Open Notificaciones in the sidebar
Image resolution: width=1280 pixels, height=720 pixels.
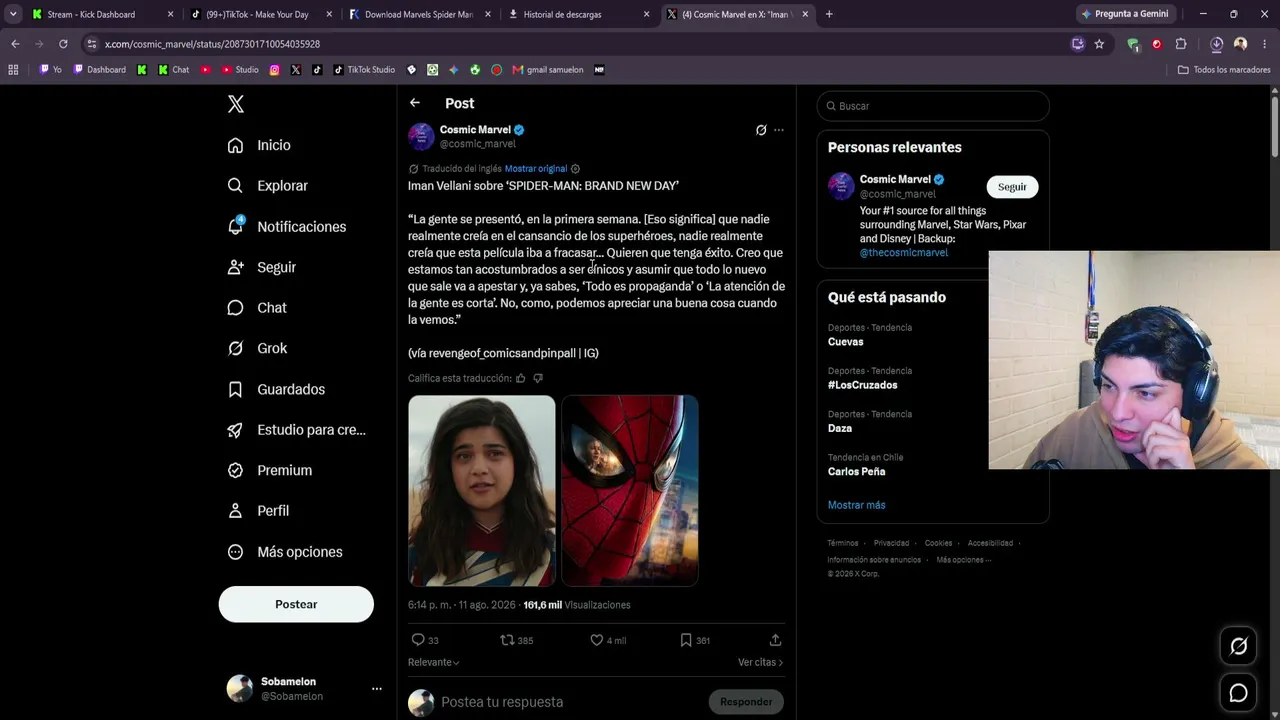point(286,227)
